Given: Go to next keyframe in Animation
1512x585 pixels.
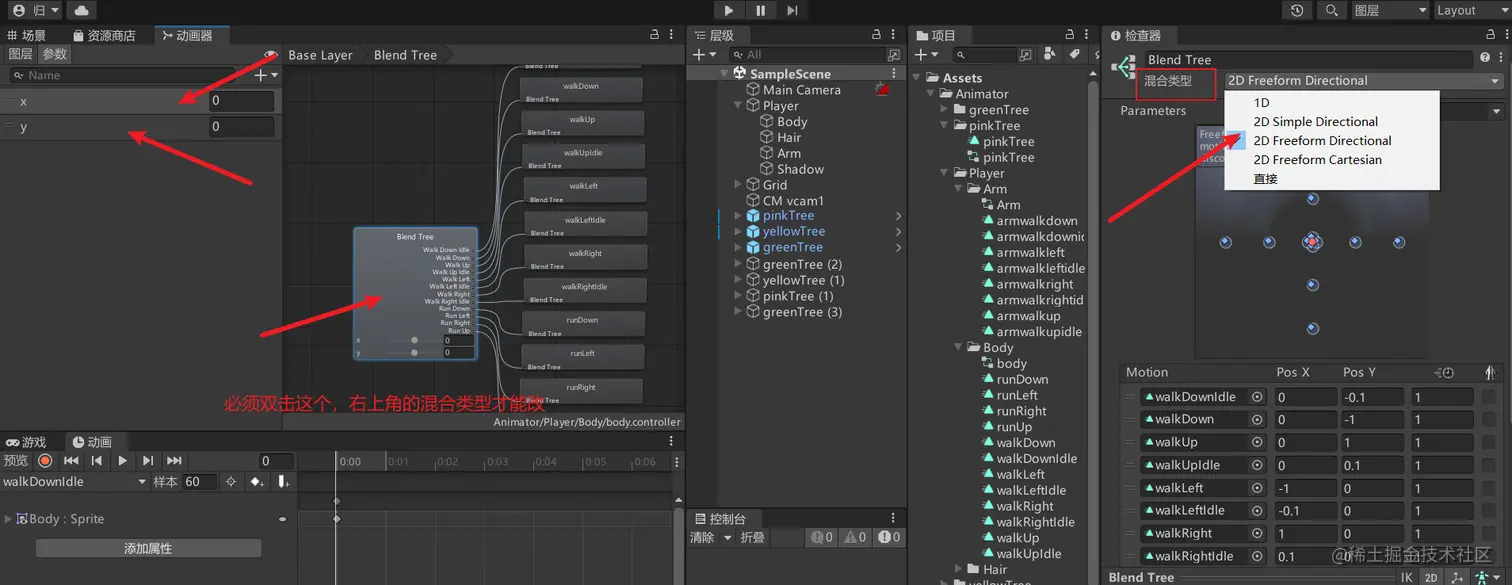Looking at the screenshot, I should (x=148, y=461).
